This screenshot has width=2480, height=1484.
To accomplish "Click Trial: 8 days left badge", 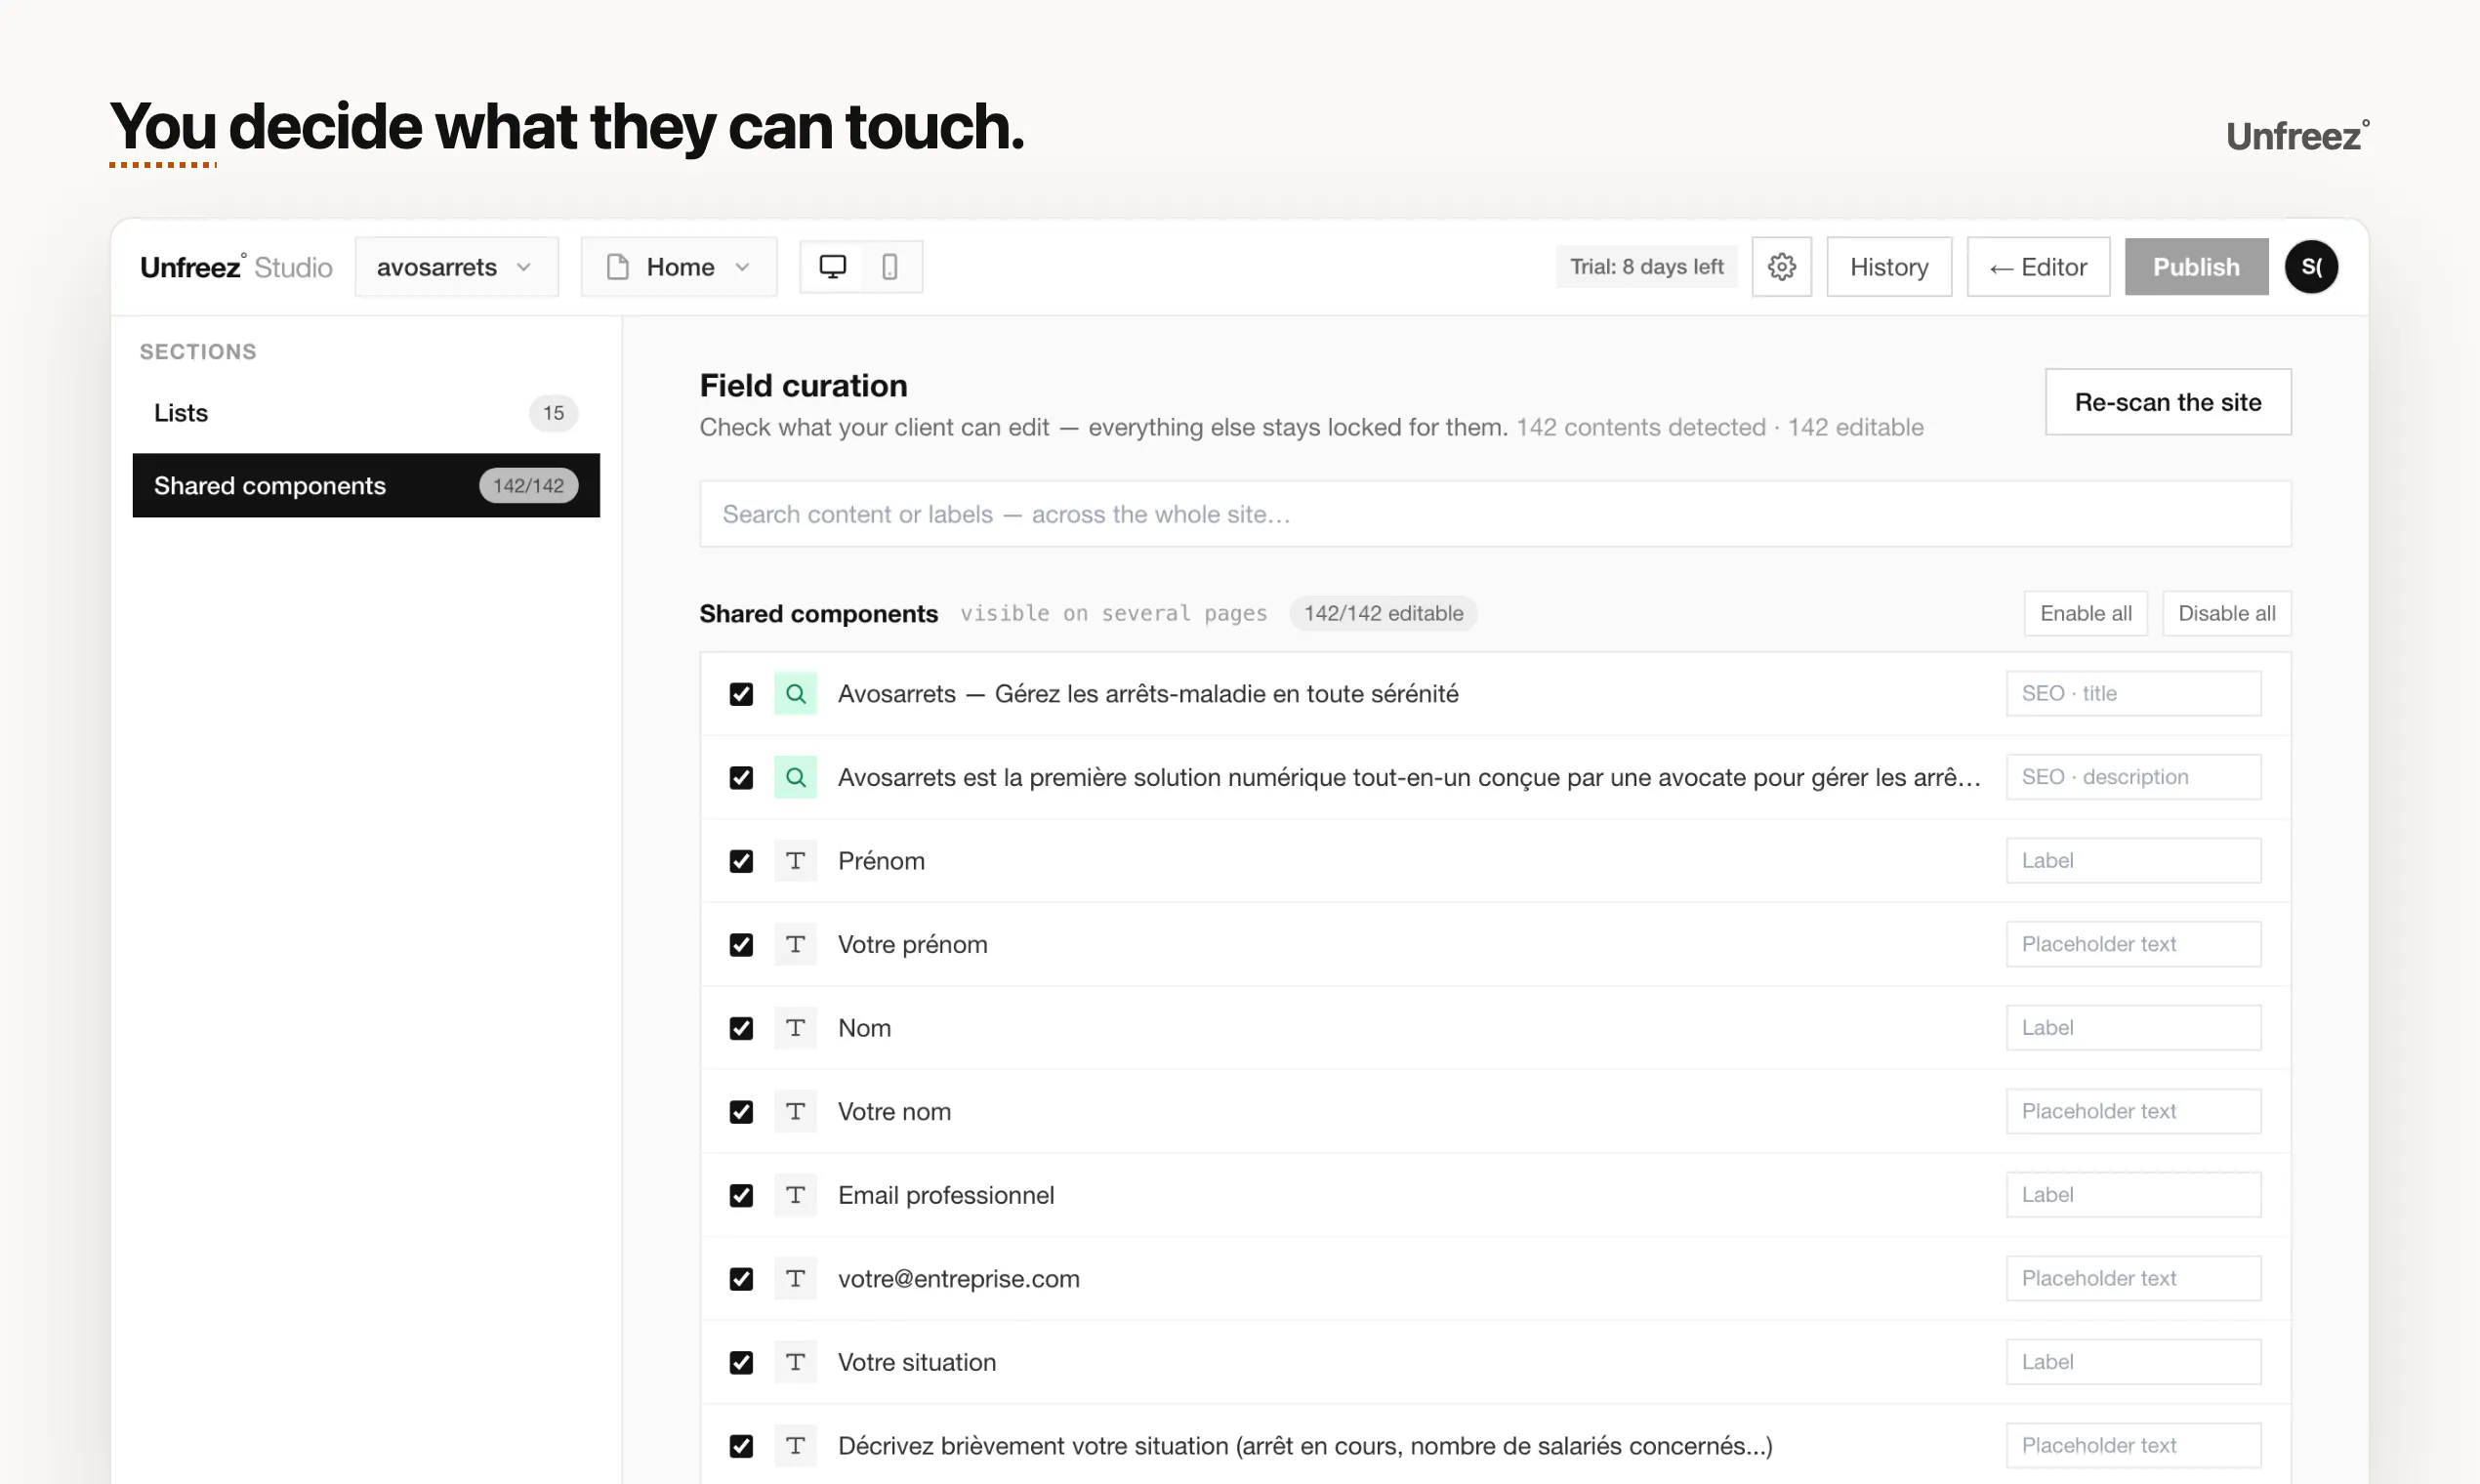I will 1646,267.
